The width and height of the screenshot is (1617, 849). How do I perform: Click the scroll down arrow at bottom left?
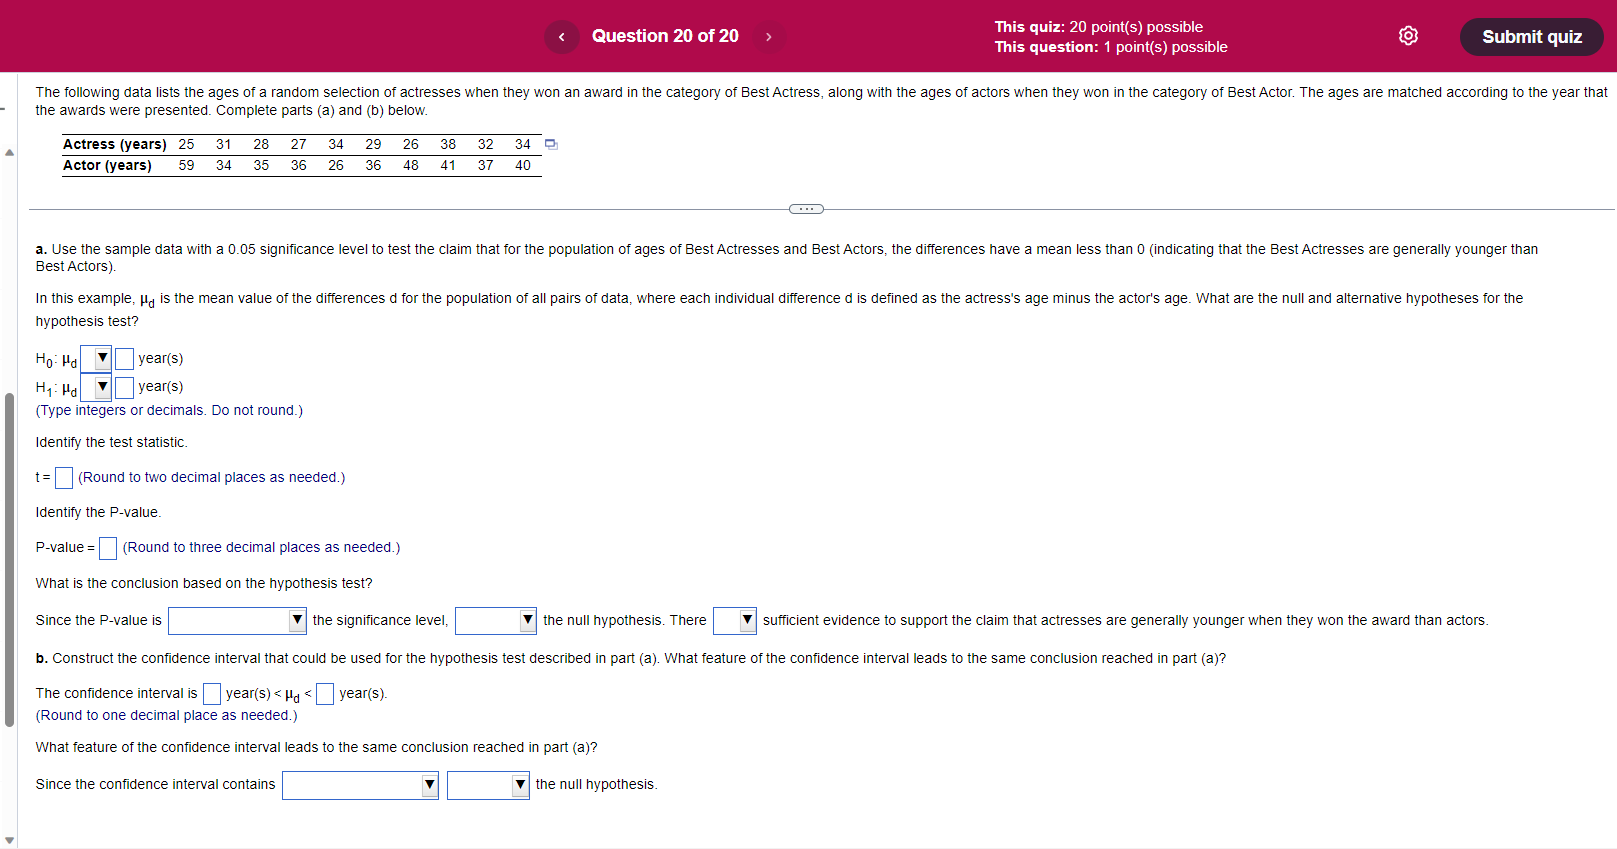point(9,841)
